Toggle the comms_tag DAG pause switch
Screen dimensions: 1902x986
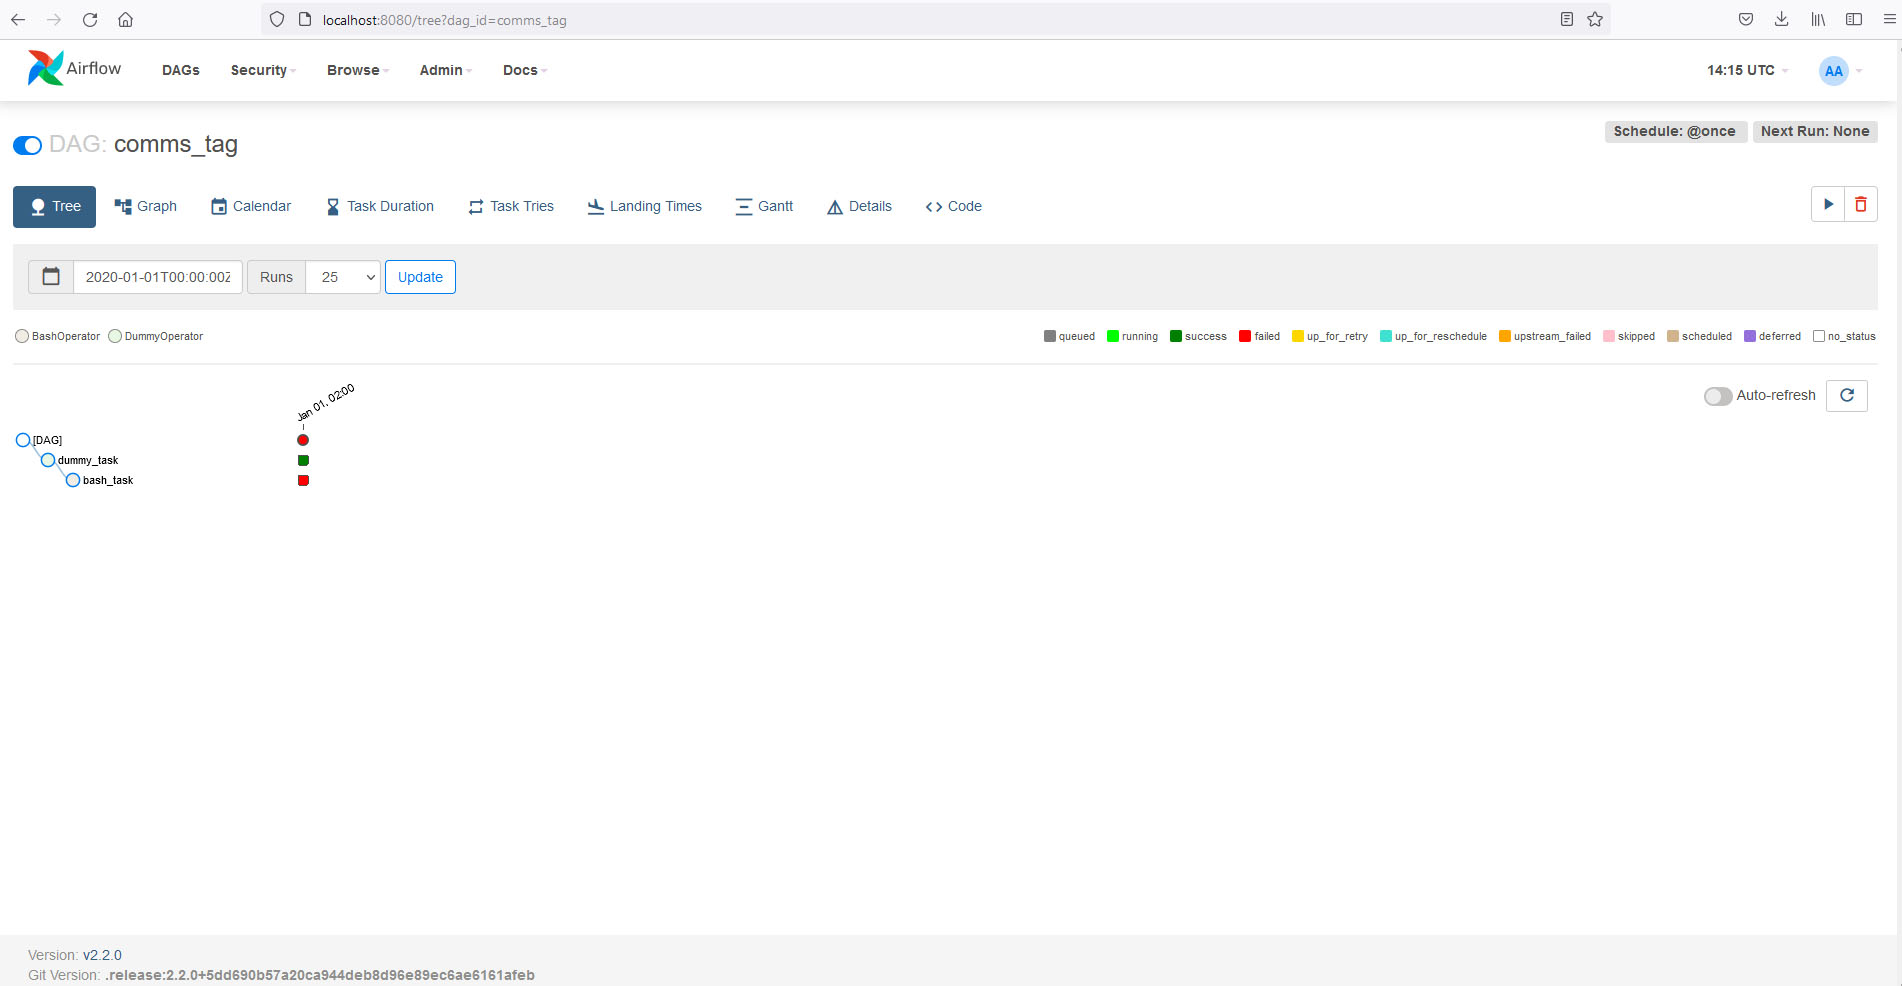[x=28, y=146]
